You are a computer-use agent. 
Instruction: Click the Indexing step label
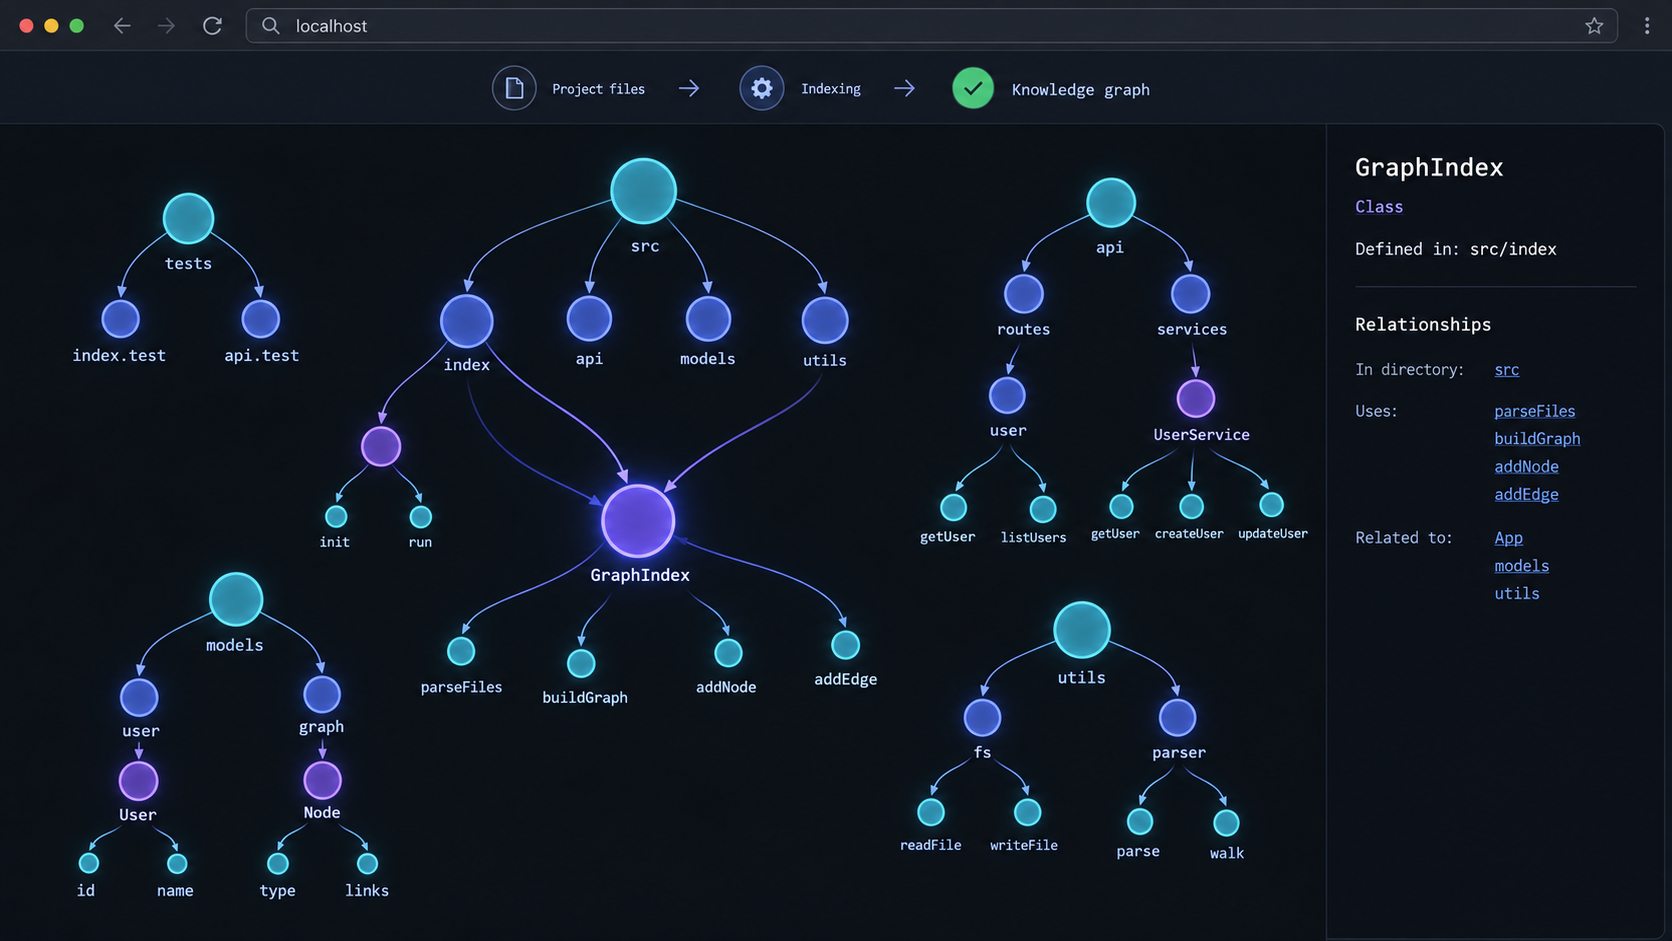[830, 89]
